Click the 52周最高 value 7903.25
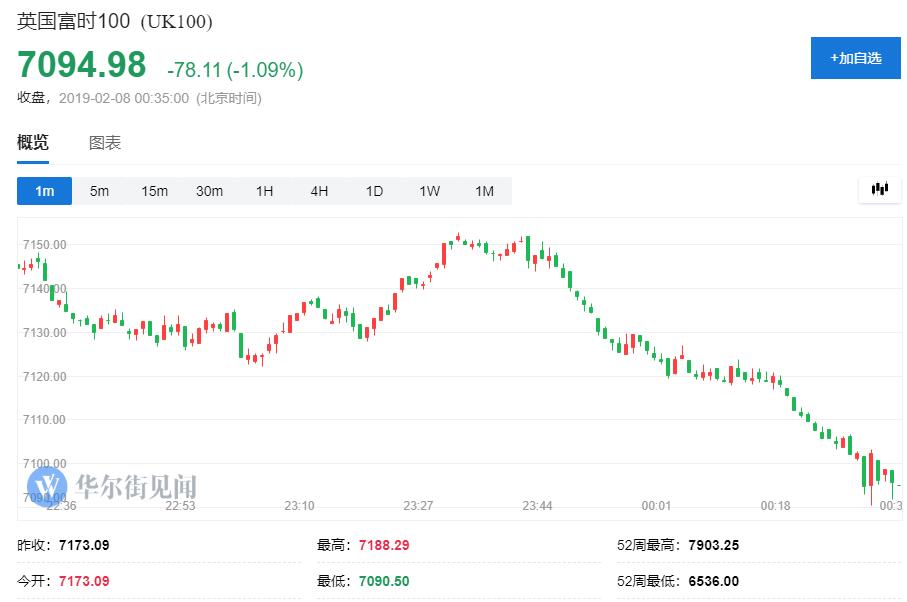This screenshot has height=602, width=907. [x=714, y=546]
